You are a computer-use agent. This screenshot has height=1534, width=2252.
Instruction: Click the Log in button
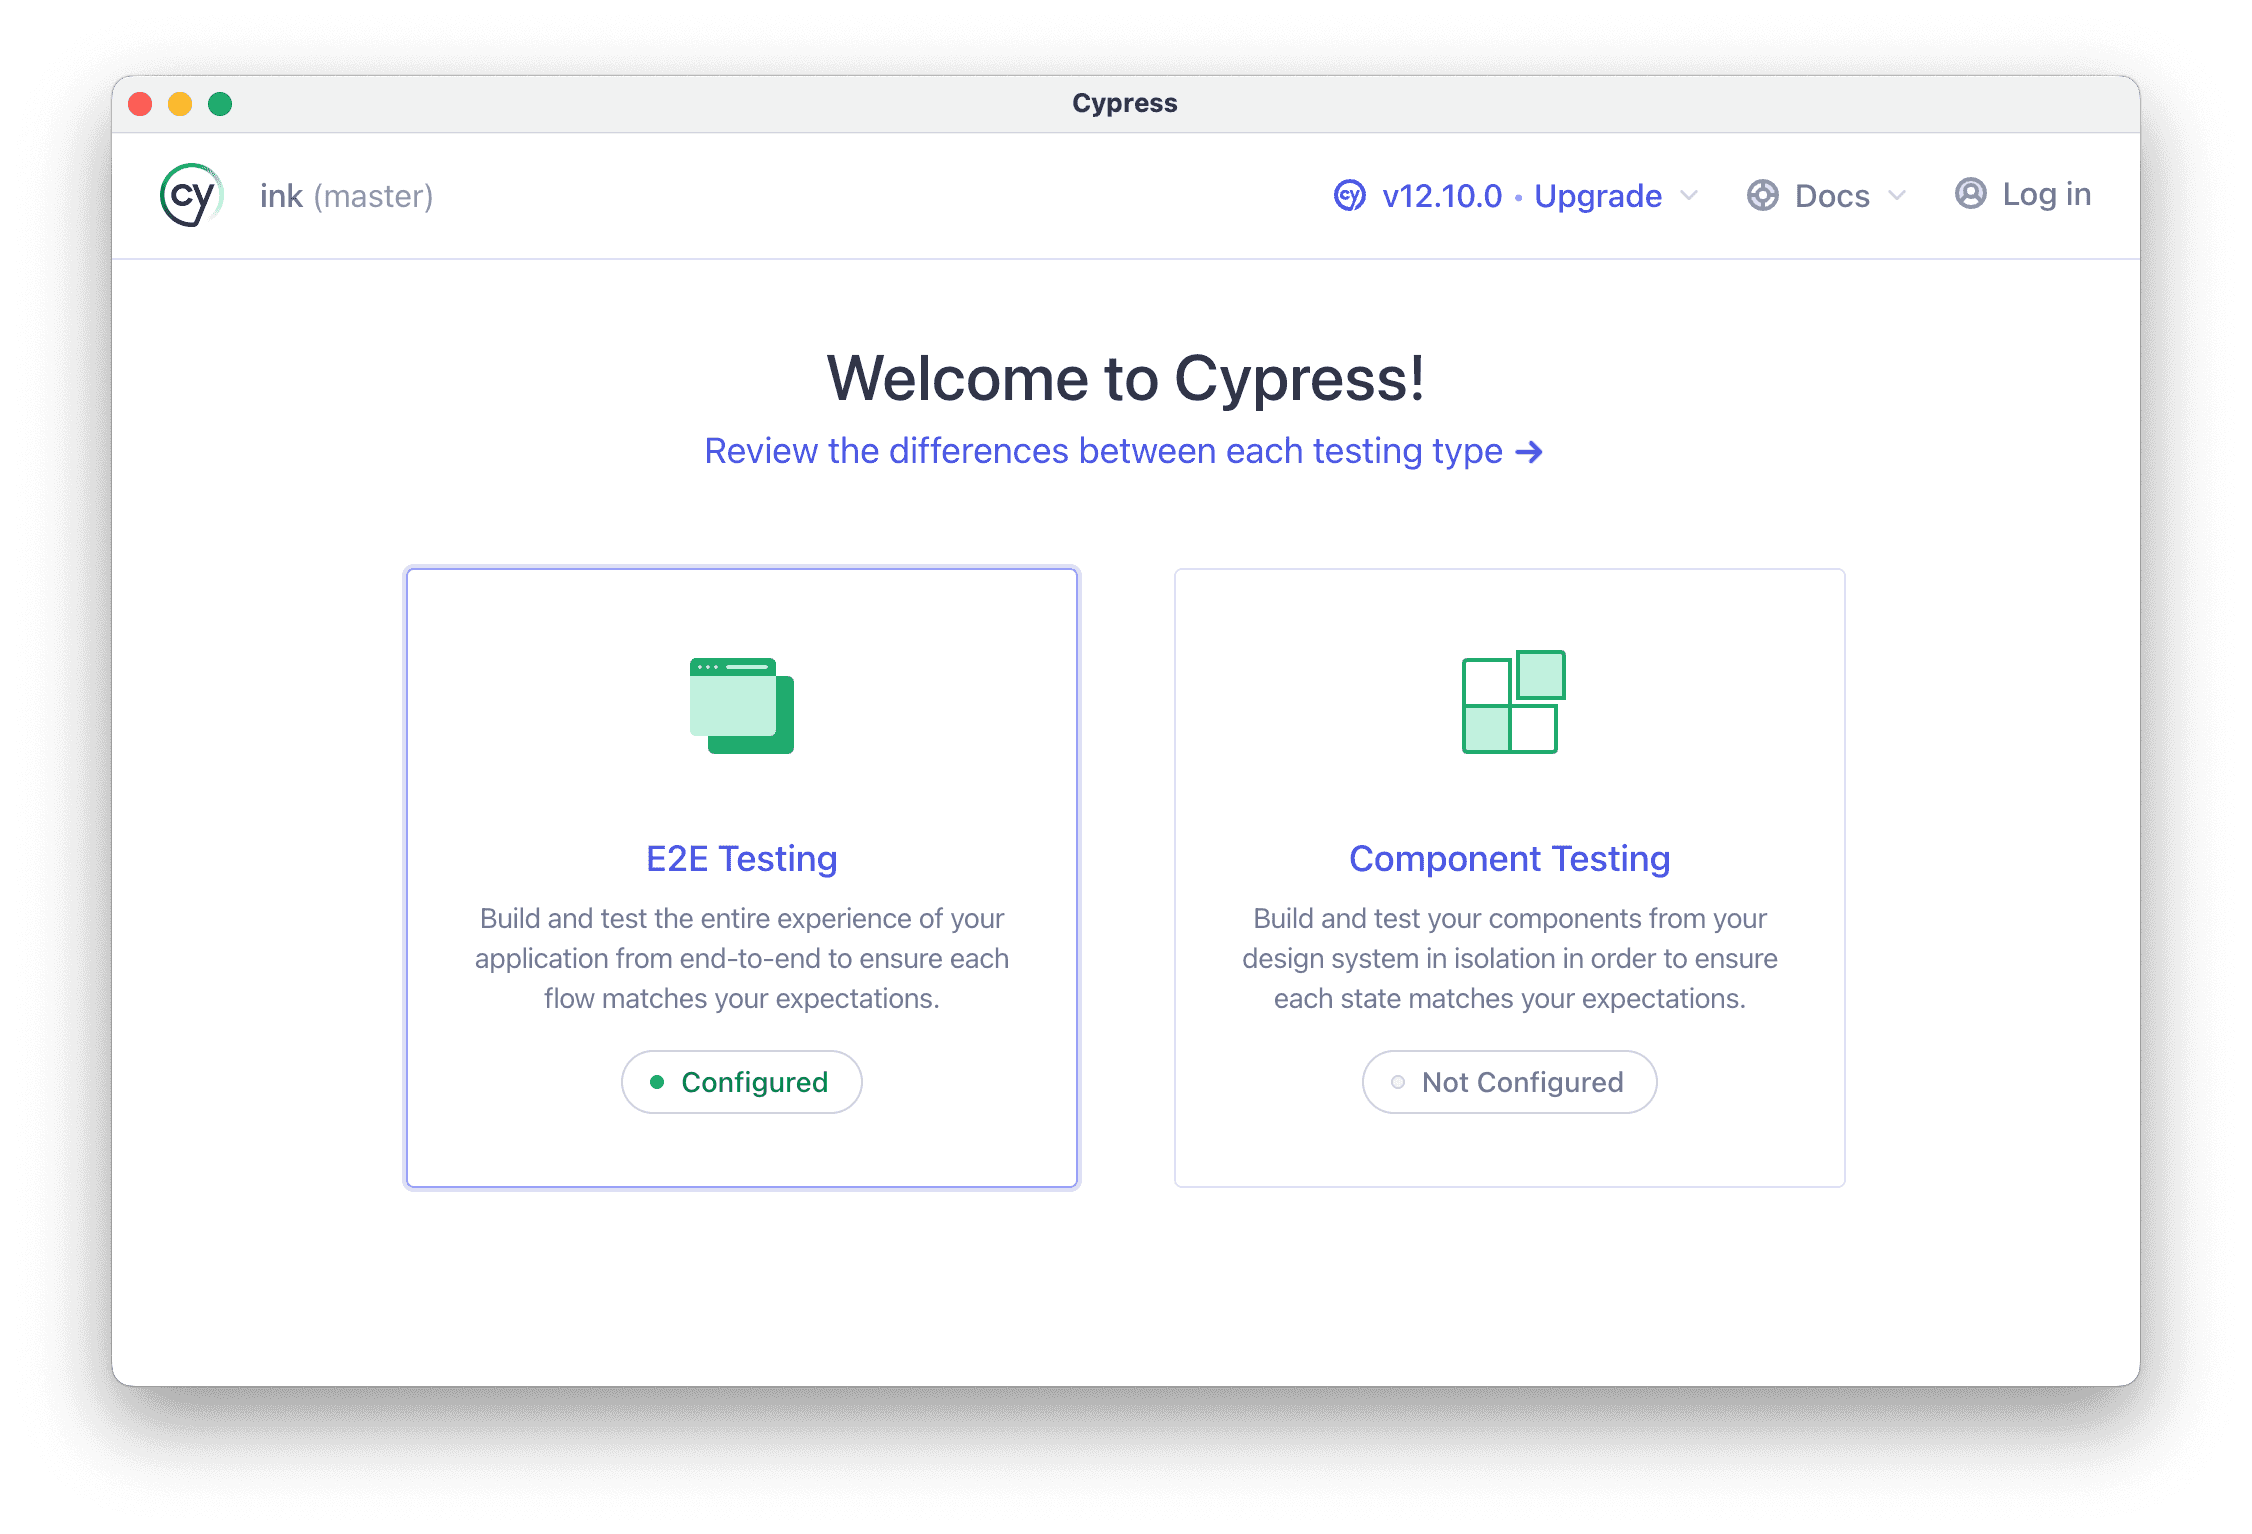coord(2045,194)
